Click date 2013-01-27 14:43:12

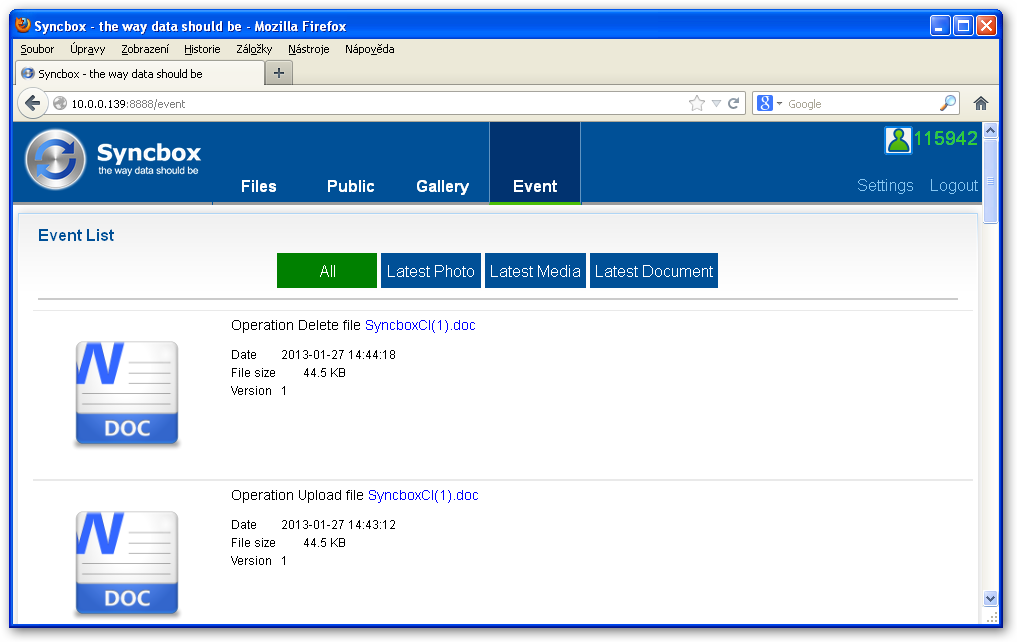[x=339, y=525]
